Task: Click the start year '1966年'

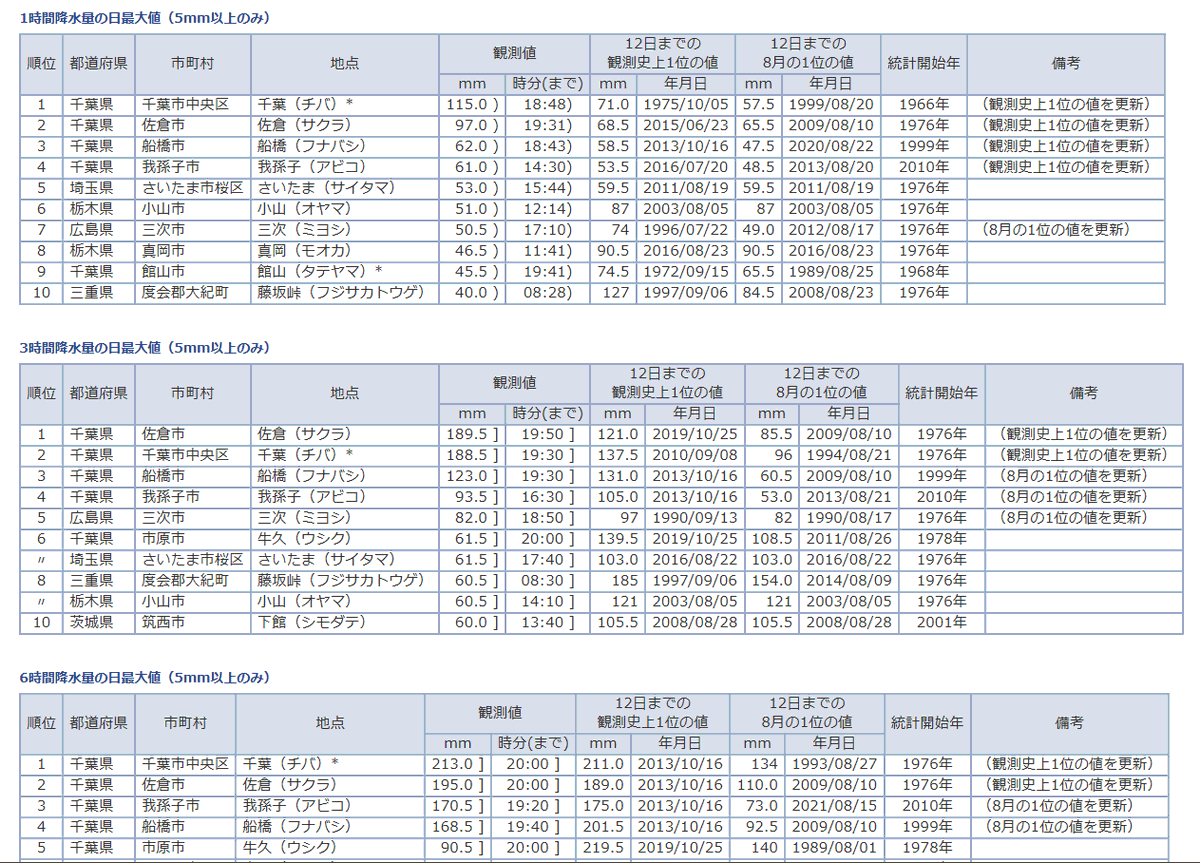Action: coord(924,104)
